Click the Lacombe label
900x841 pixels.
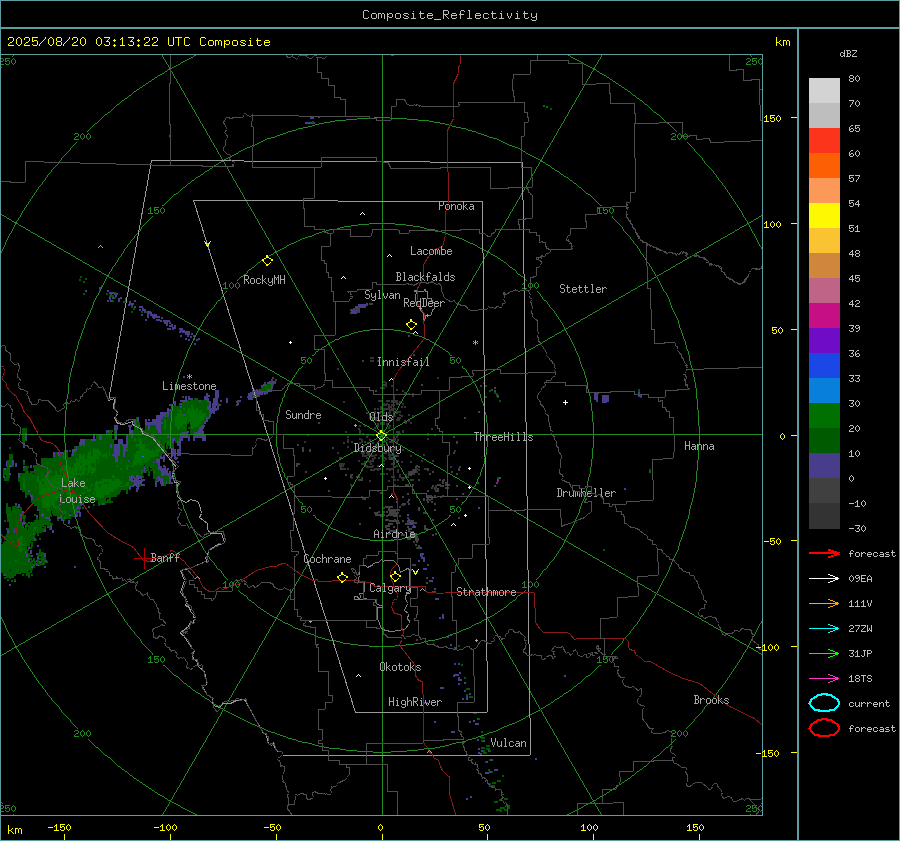pos(431,251)
